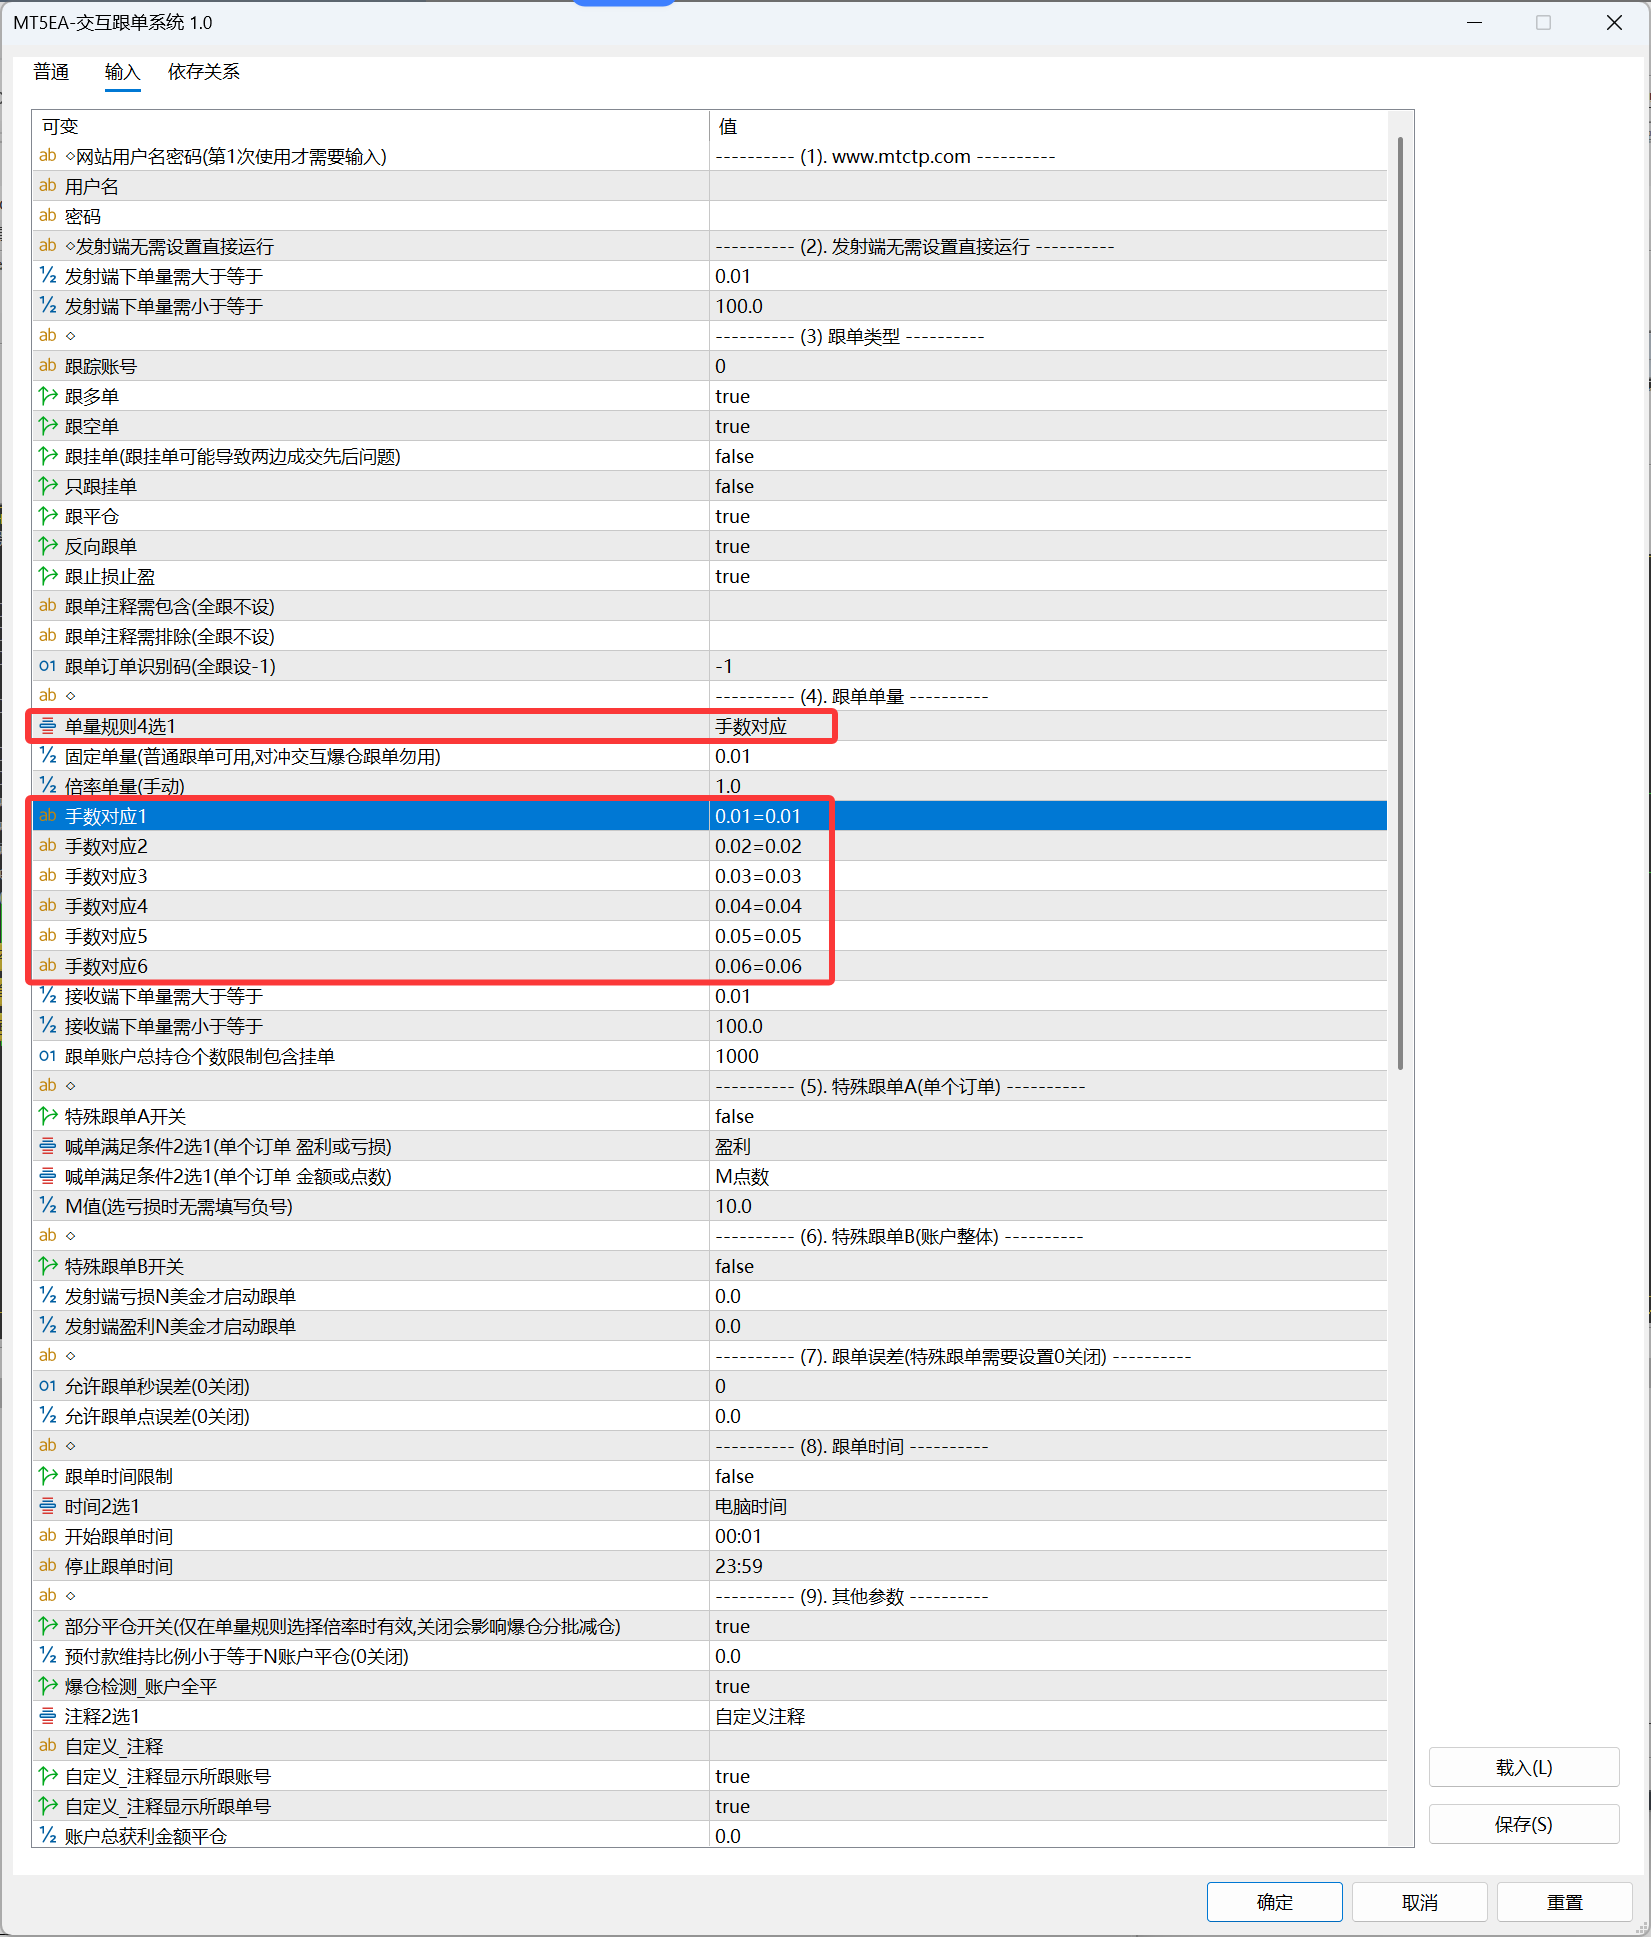Click the 密码 value field
1651x1937 pixels.
coord(1000,215)
